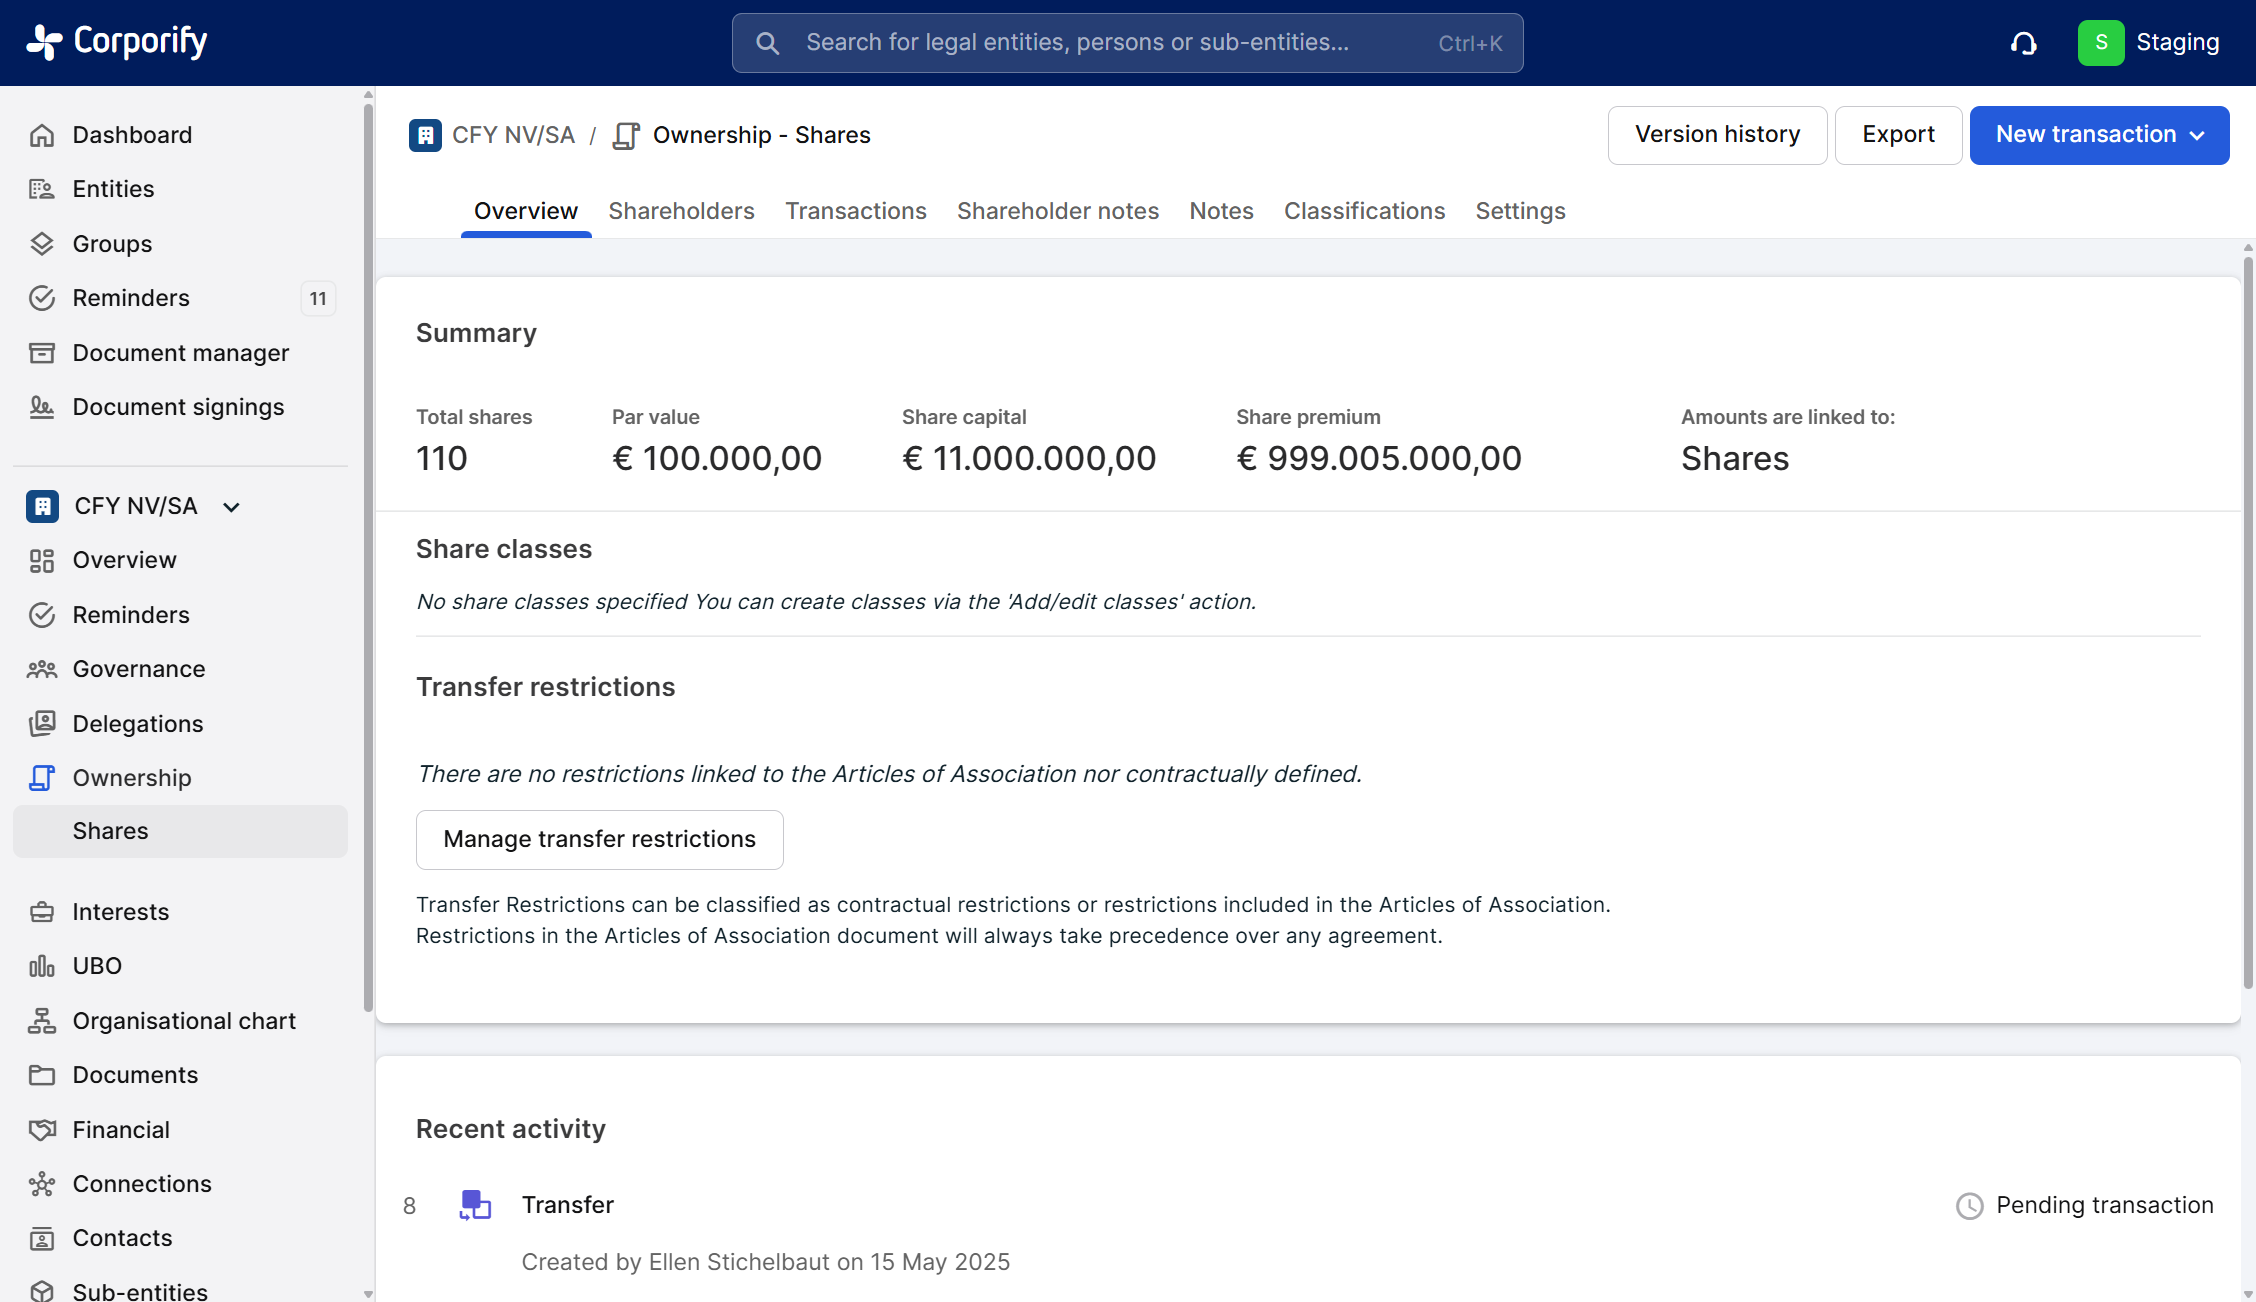Image resolution: width=2256 pixels, height=1302 pixels.
Task: Click the headset support icon
Action: (x=2023, y=43)
